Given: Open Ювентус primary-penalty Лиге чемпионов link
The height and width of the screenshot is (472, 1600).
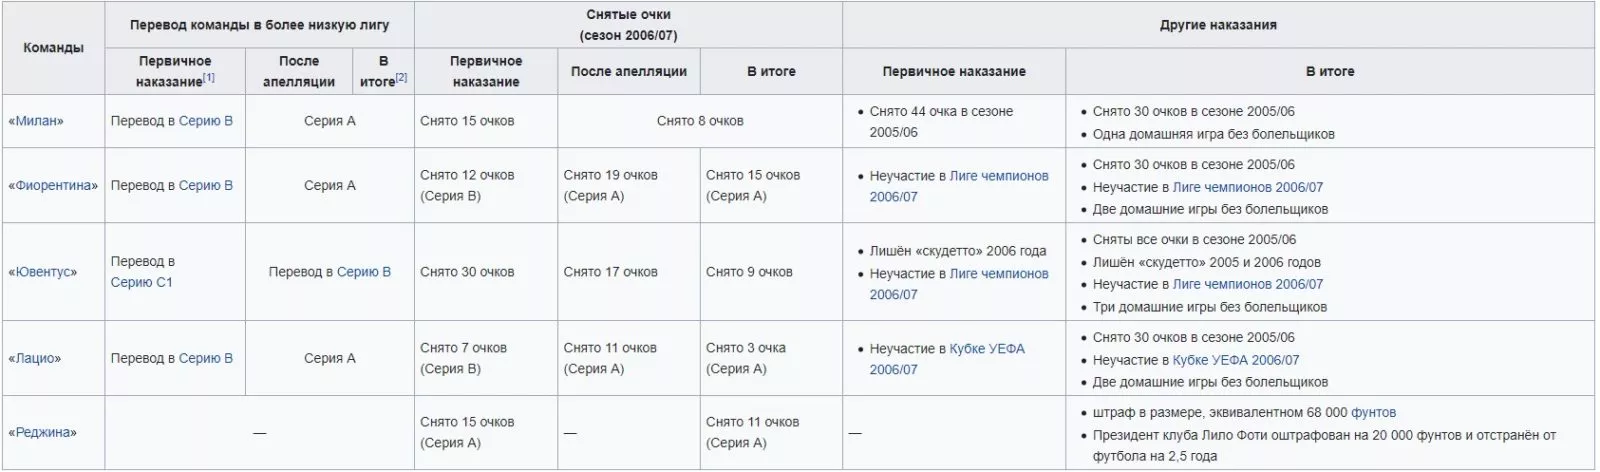Looking at the screenshot, I should pyautogui.click(x=998, y=274).
